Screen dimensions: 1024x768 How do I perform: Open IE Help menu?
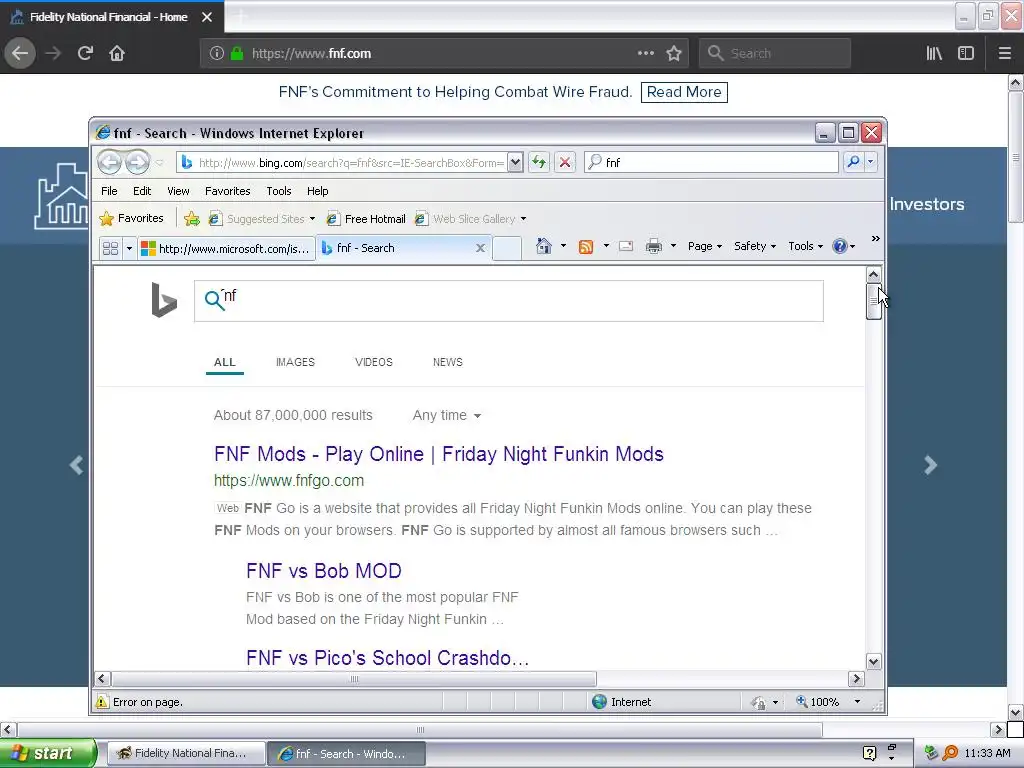(x=317, y=191)
